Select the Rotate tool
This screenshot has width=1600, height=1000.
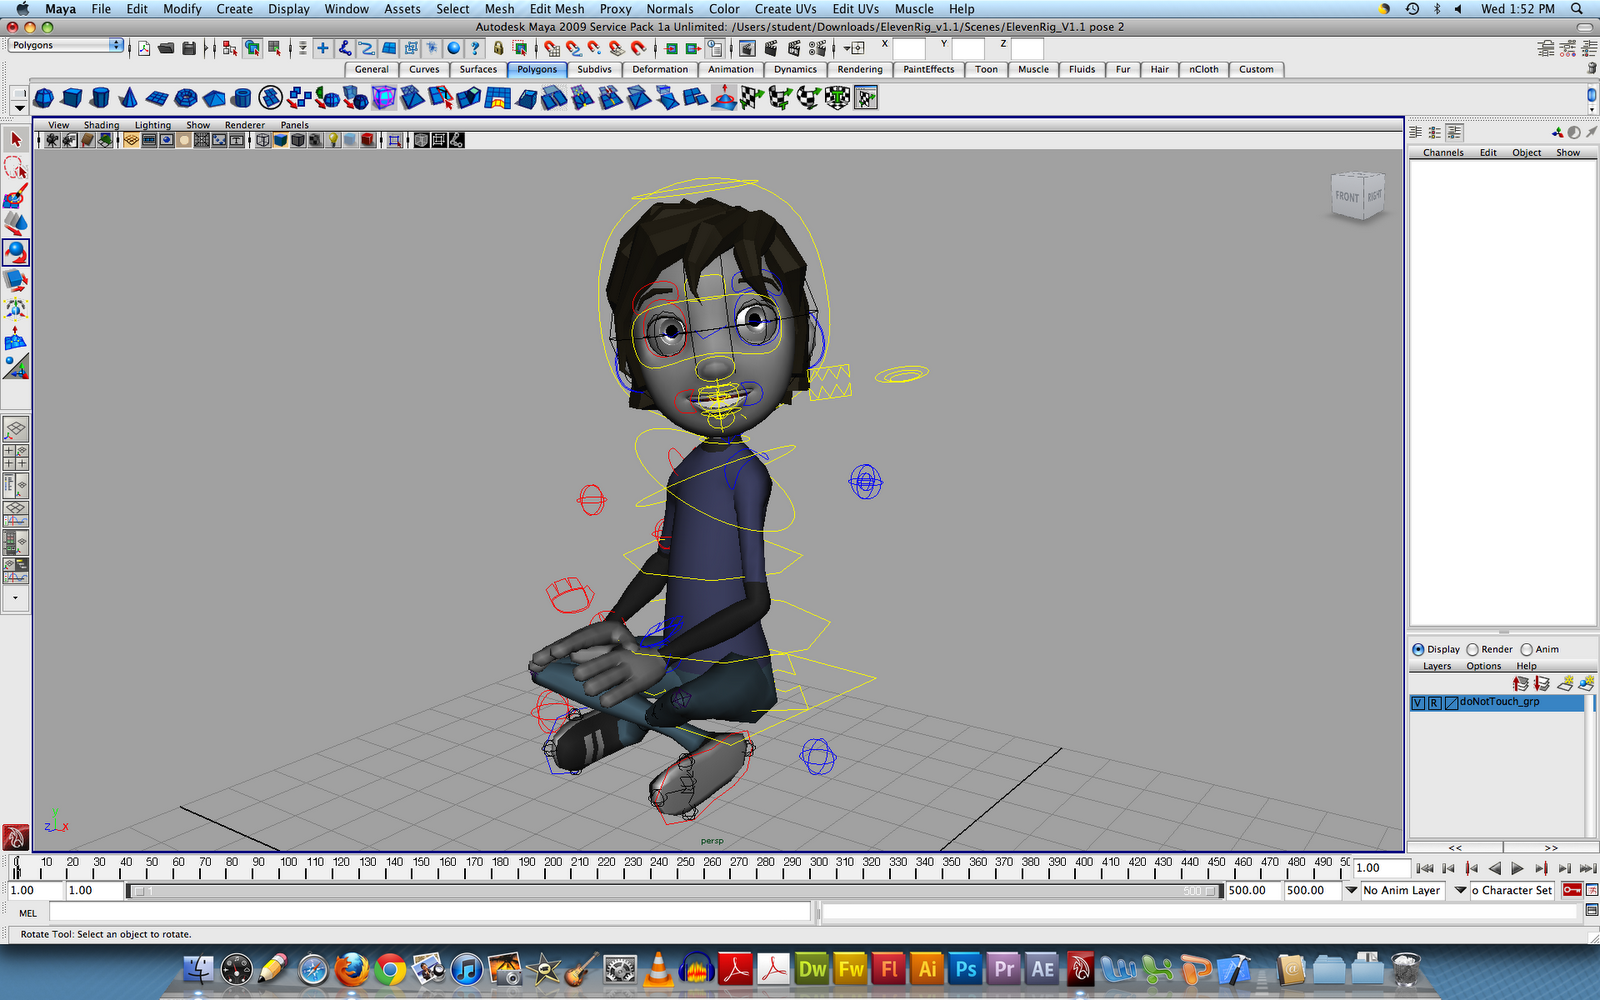pyautogui.click(x=15, y=252)
